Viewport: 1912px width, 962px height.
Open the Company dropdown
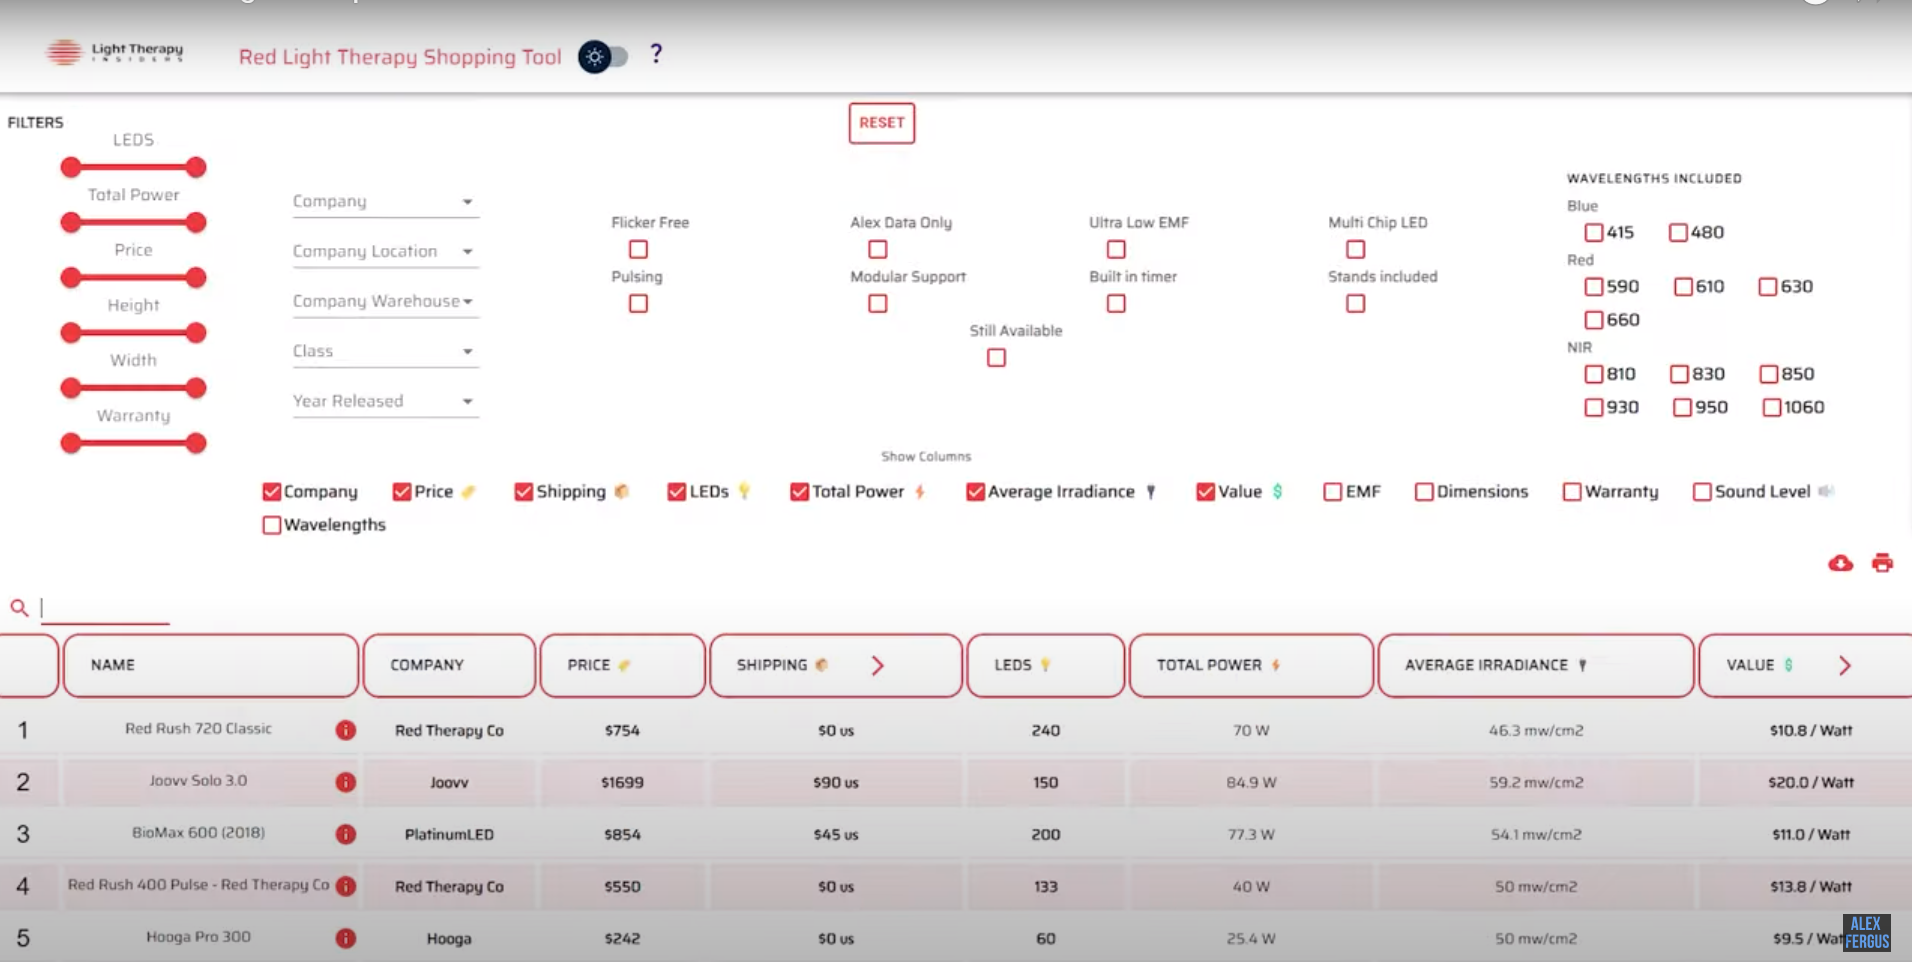[x=385, y=201]
